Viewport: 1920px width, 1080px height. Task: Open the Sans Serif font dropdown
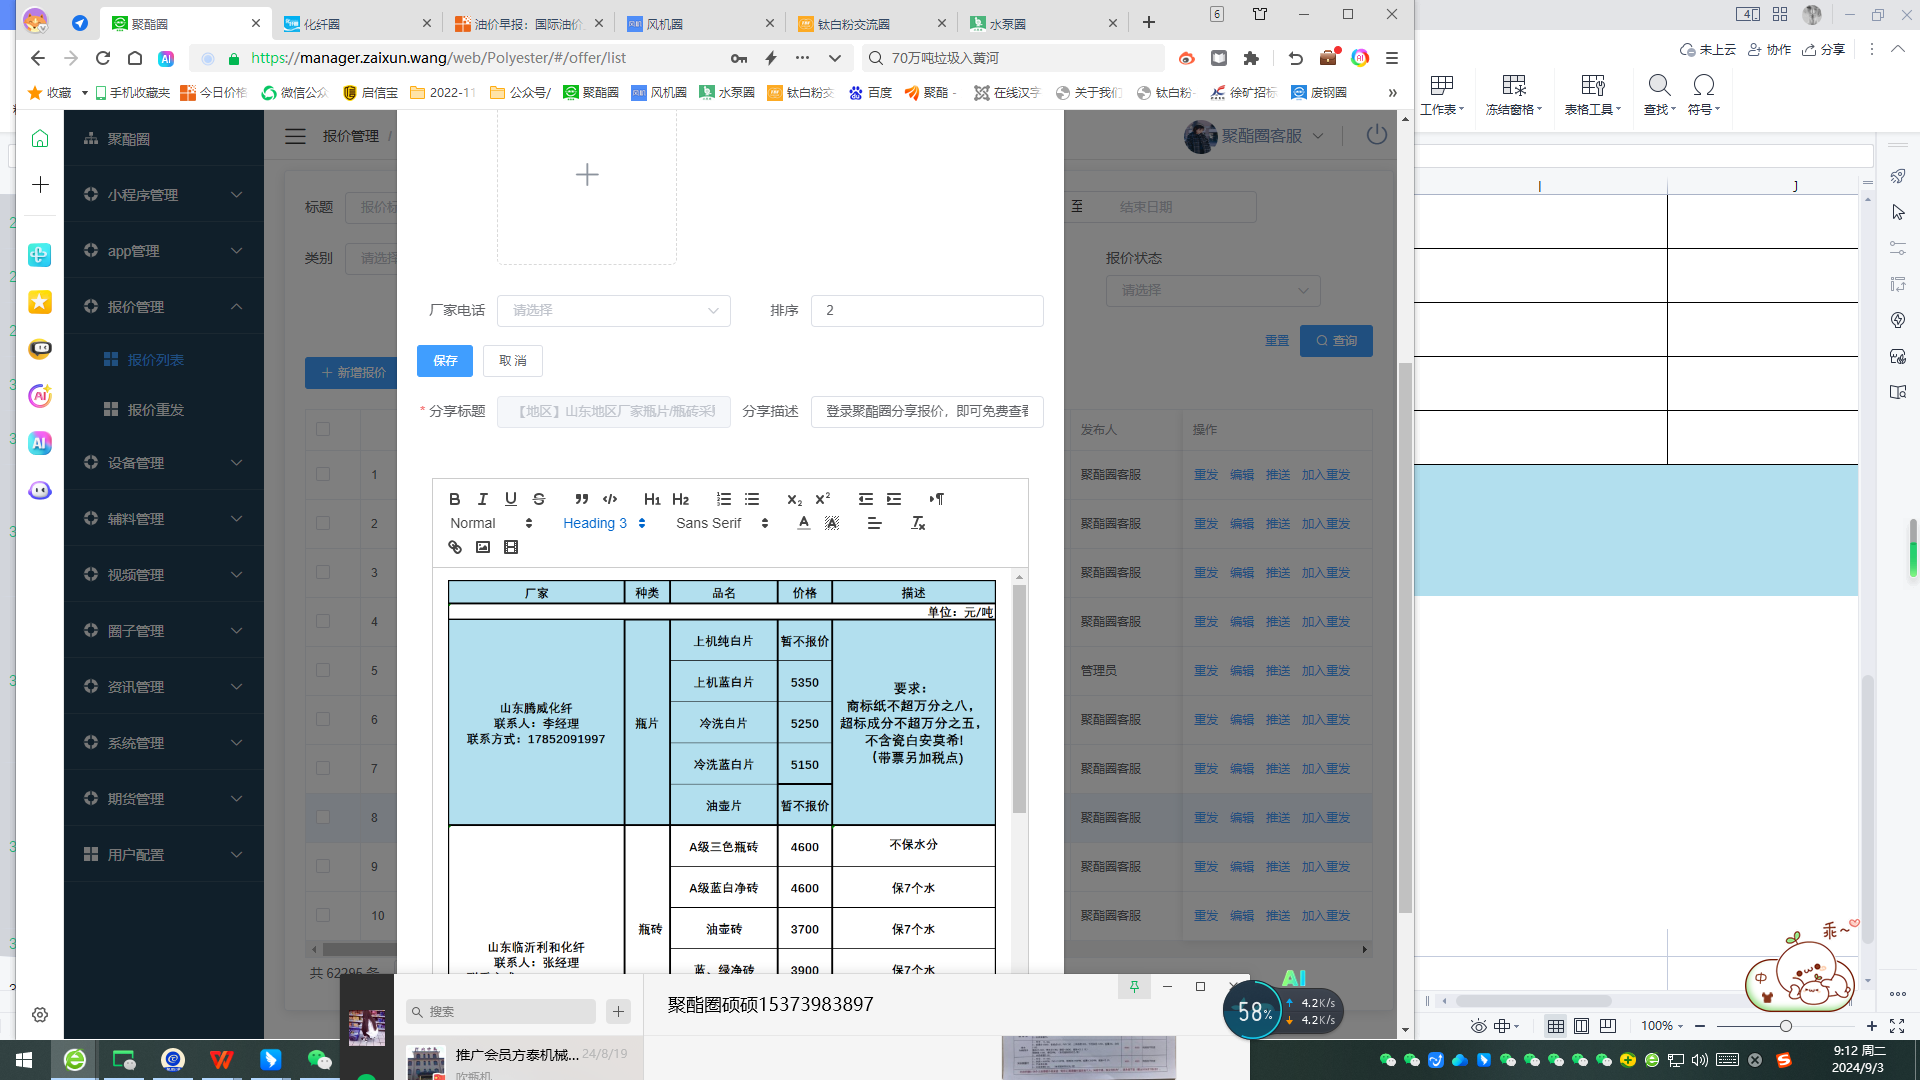click(721, 523)
